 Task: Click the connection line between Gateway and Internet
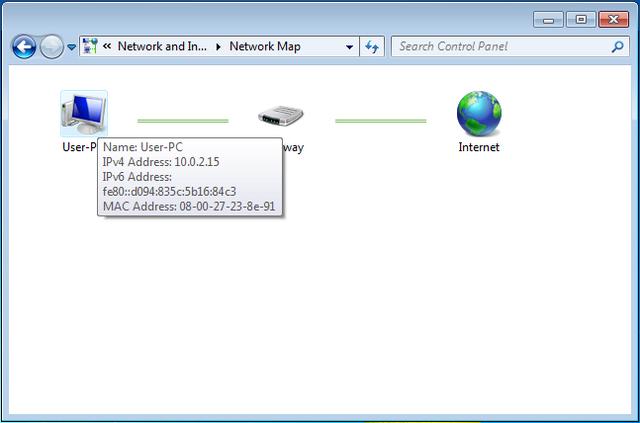(380, 121)
